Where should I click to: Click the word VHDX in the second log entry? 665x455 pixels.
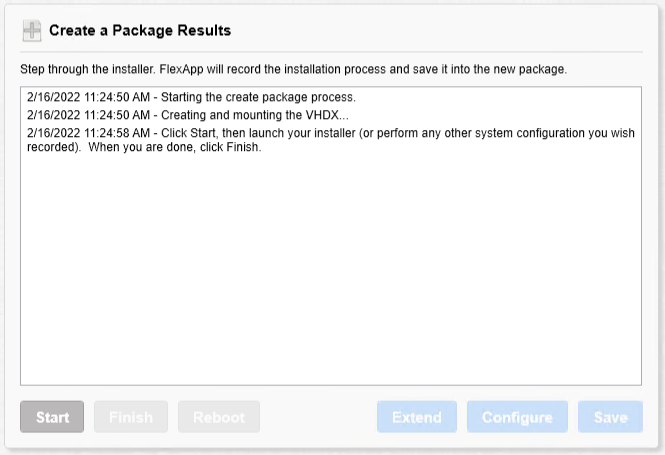click(x=322, y=115)
